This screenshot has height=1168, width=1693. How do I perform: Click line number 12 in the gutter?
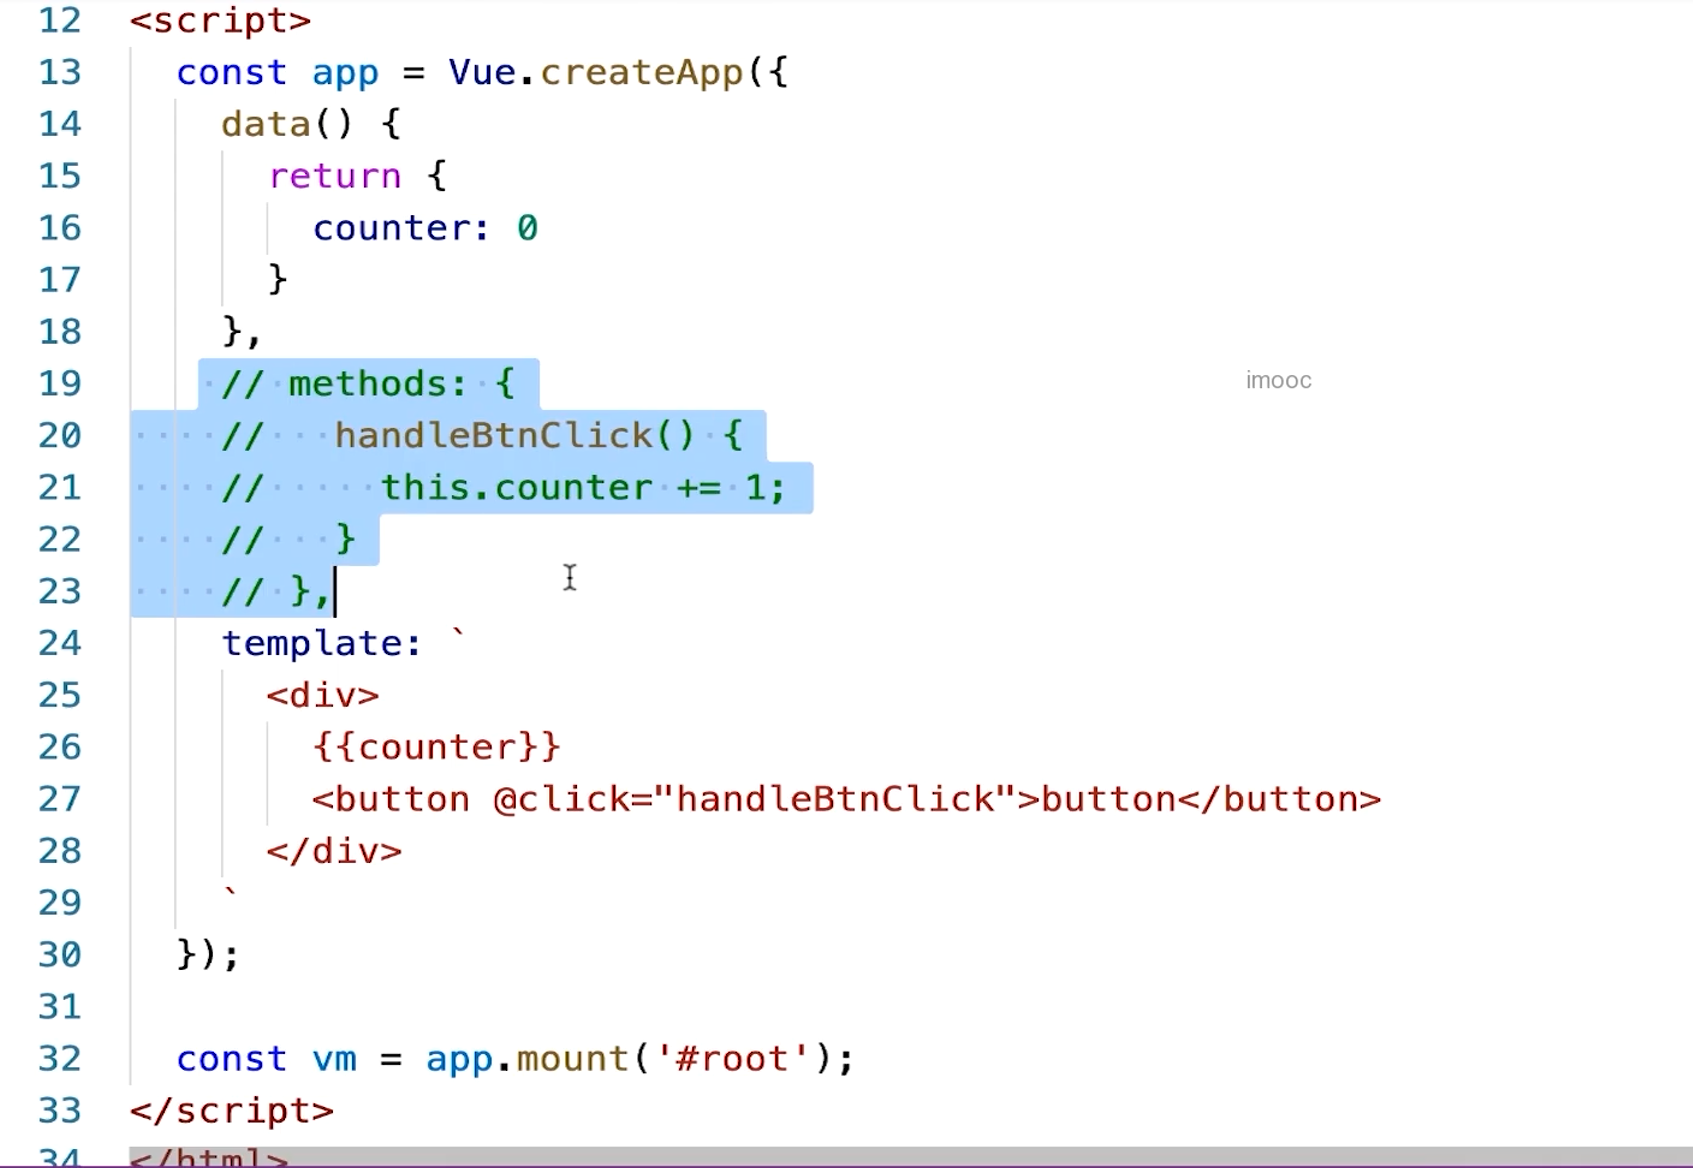(x=59, y=20)
